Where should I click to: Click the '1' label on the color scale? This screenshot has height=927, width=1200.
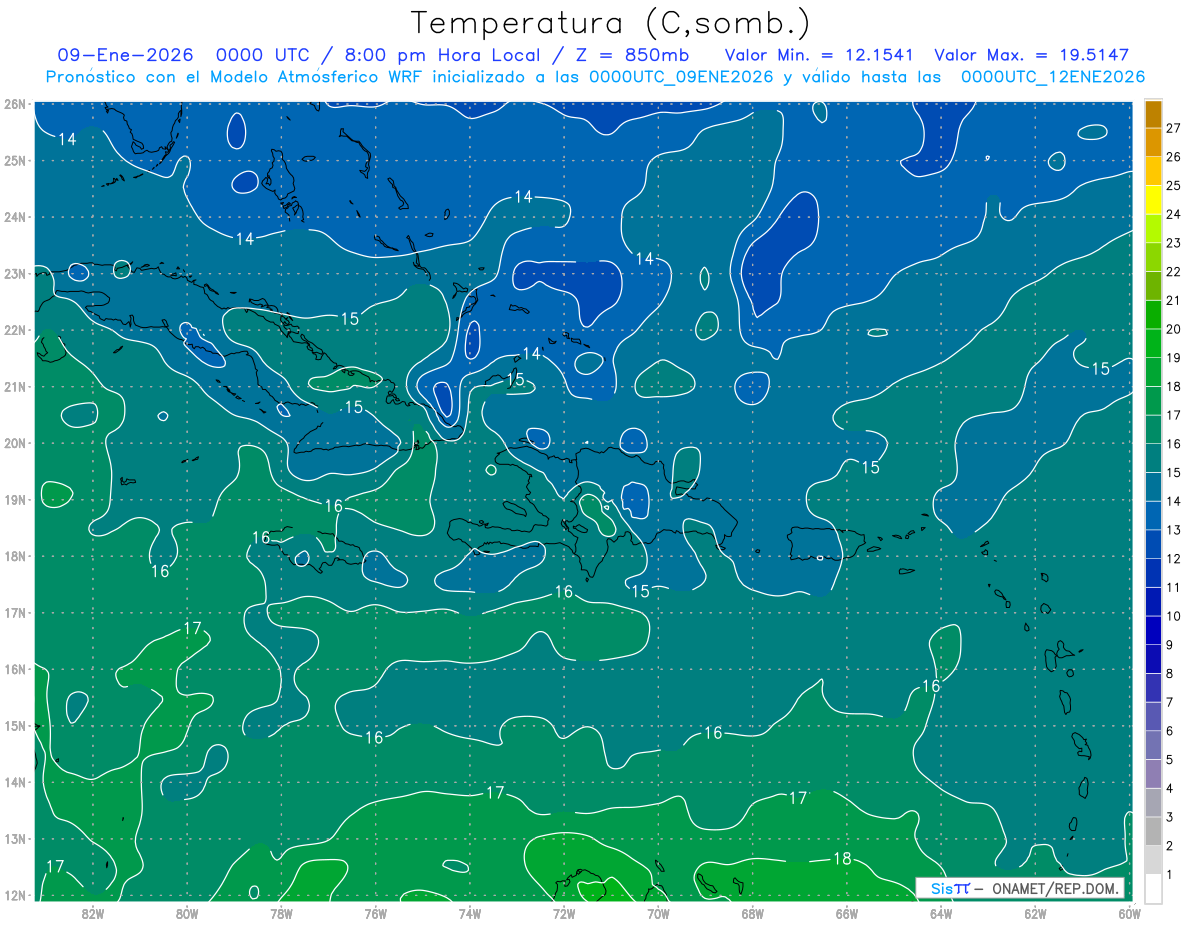1169,875
